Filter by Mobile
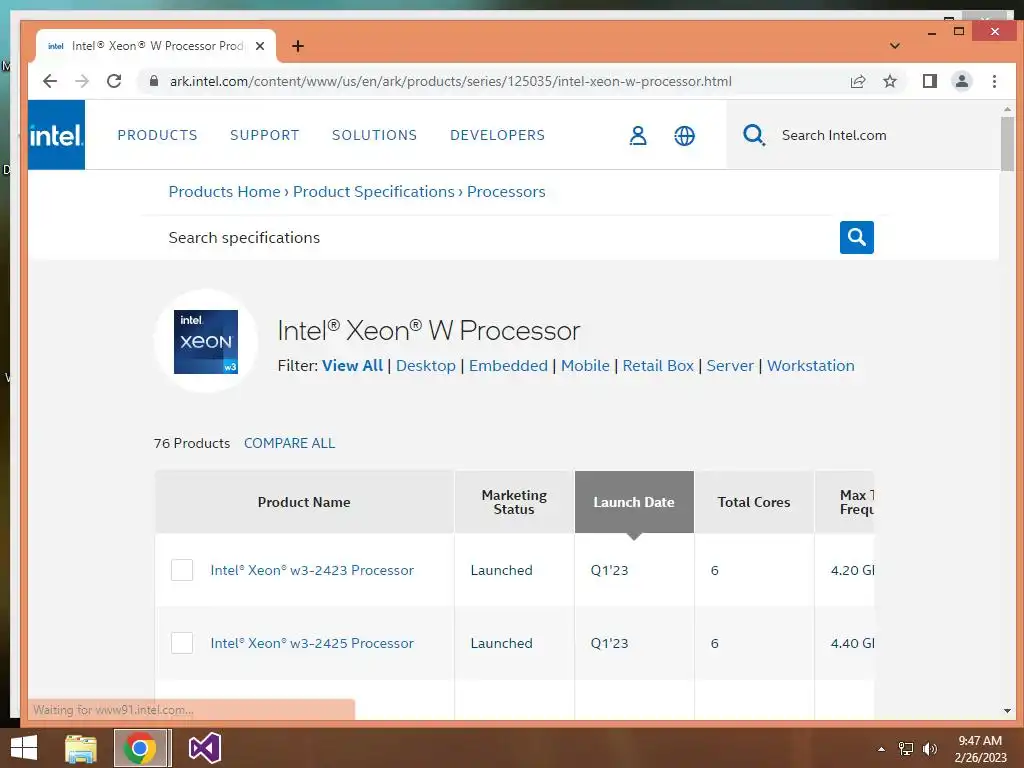The height and width of the screenshot is (768, 1024). (x=585, y=366)
